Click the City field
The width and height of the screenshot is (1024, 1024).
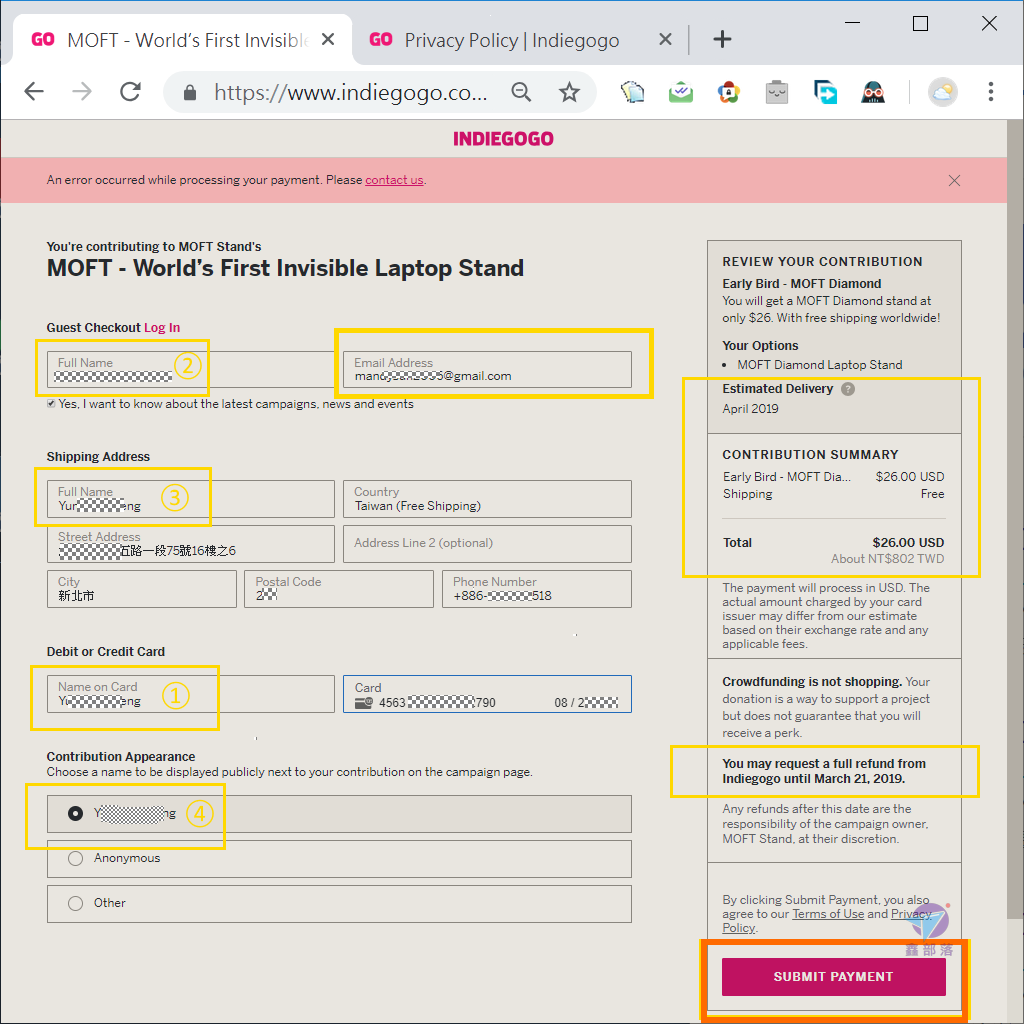click(142, 589)
